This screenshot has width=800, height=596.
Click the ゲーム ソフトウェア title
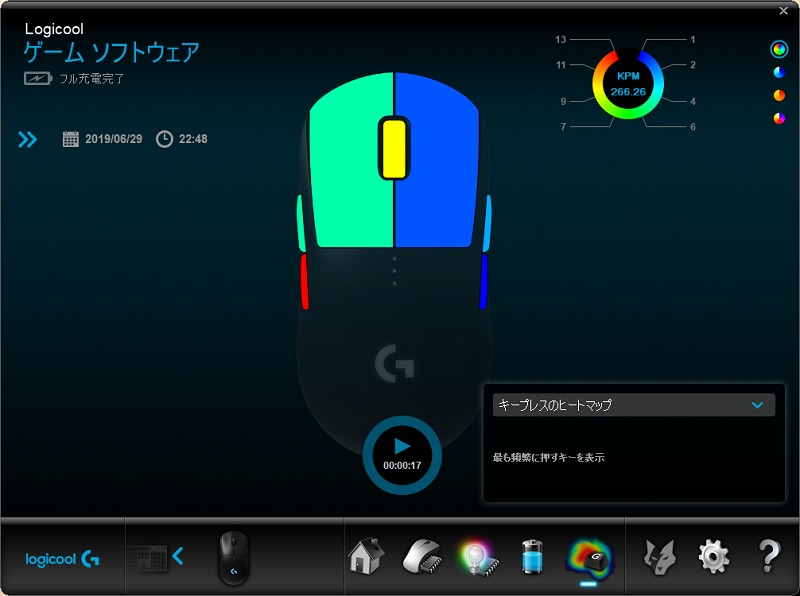(111, 53)
